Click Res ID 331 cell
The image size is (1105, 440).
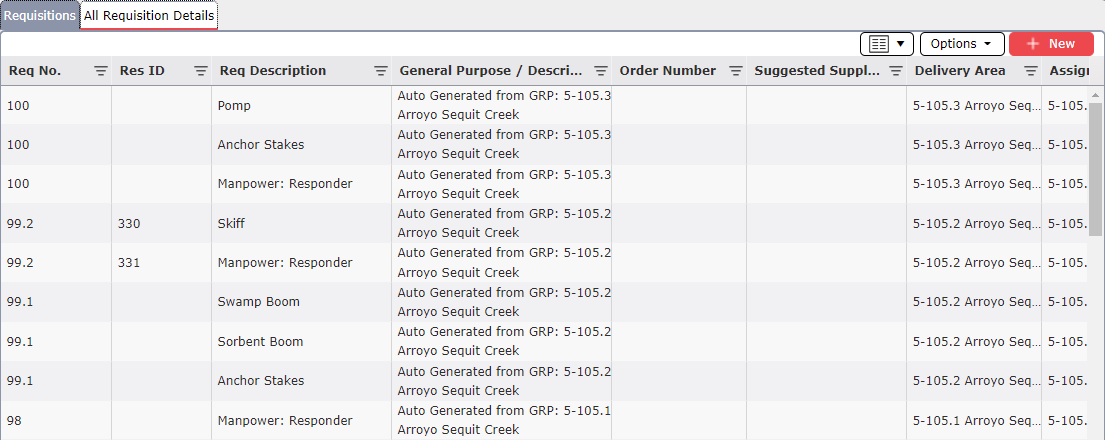pyautogui.click(x=129, y=263)
